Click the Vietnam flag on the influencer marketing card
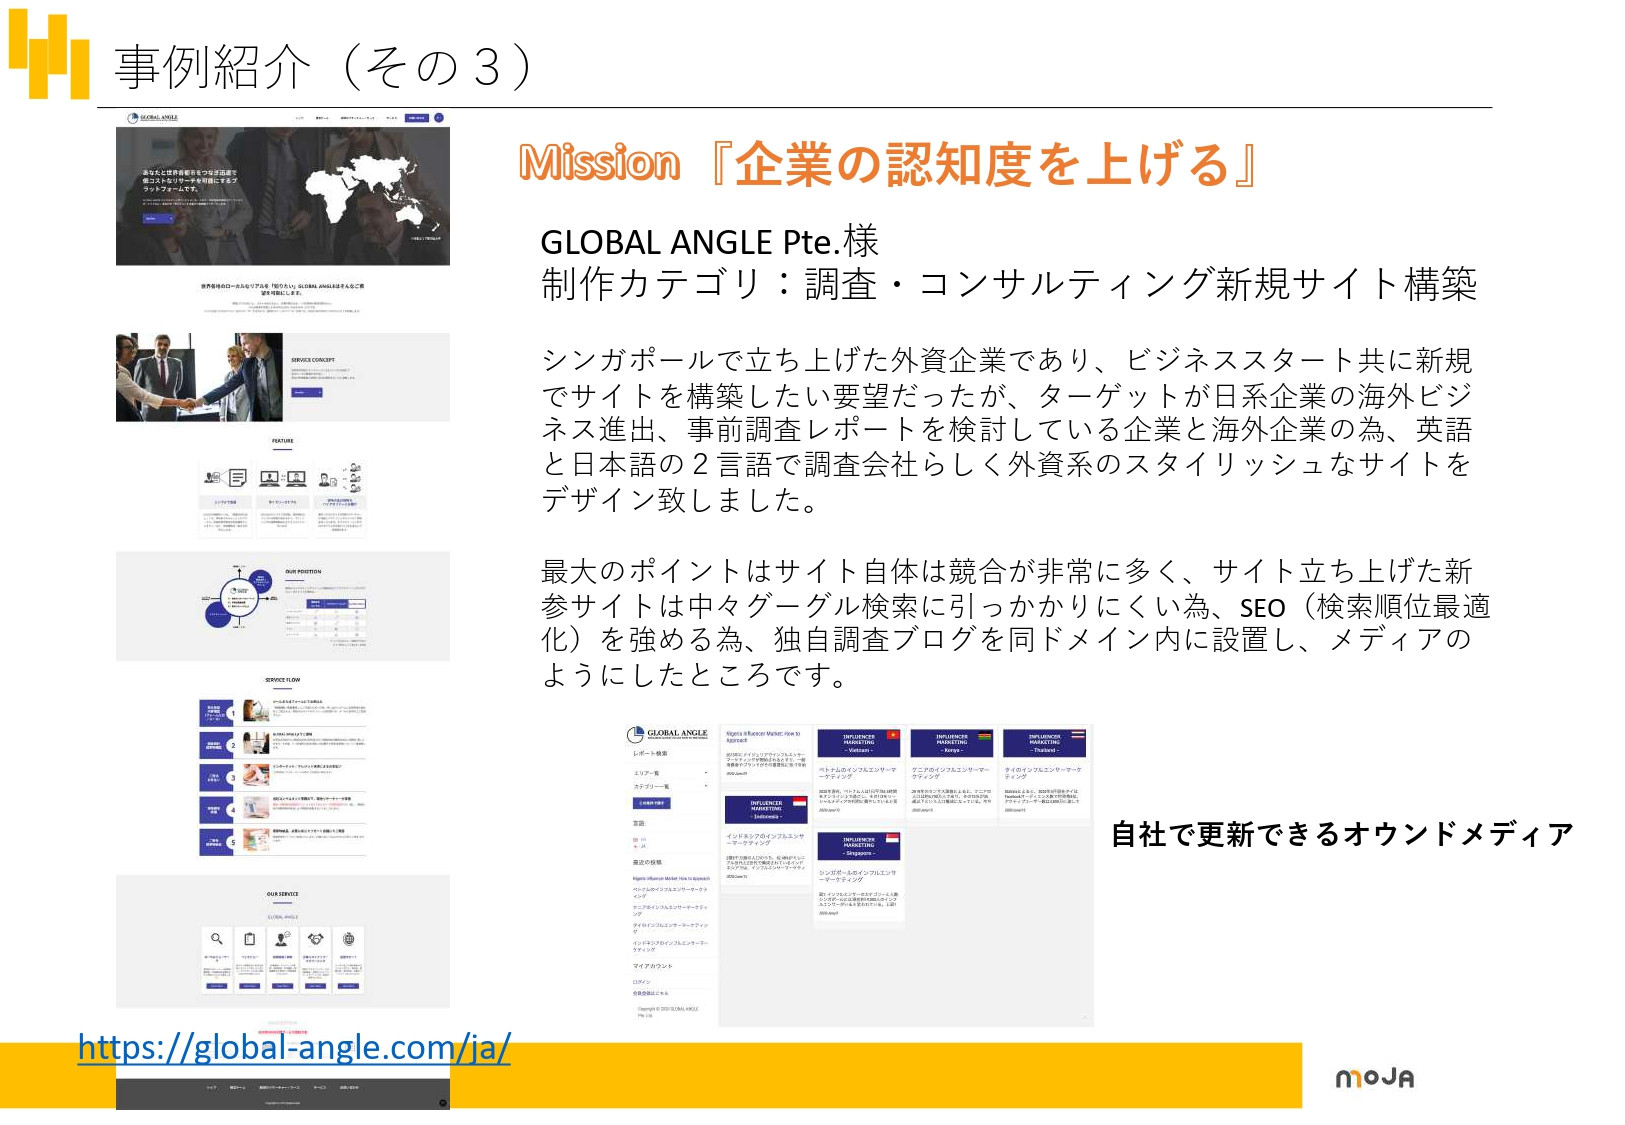Viewport: 1625px width, 1125px height. click(892, 735)
